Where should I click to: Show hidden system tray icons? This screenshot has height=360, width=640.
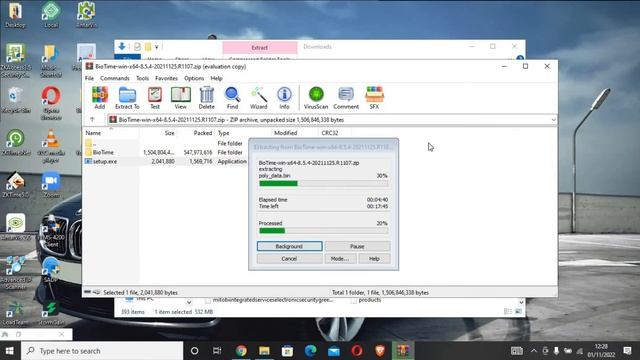pyautogui.click(x=534, y=351)
